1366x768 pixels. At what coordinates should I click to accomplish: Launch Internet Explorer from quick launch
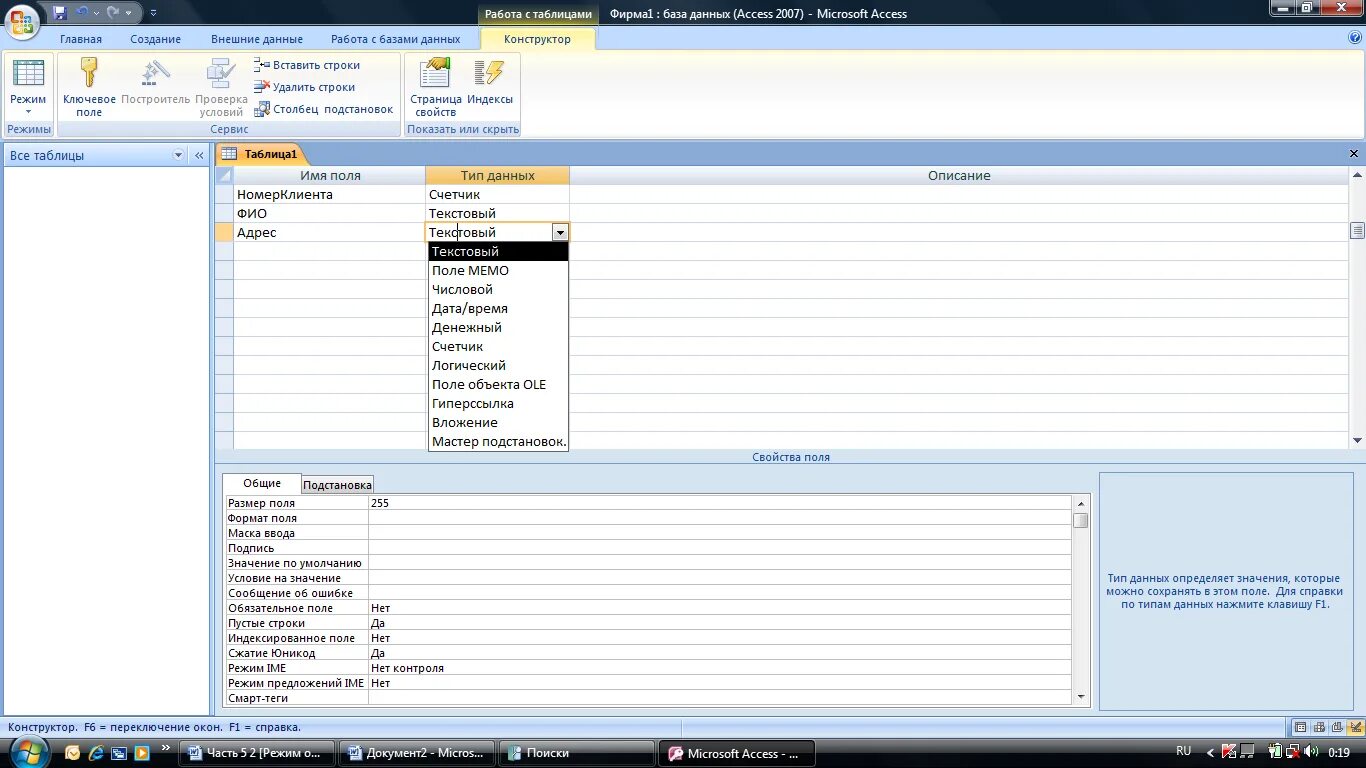(95, 753)
